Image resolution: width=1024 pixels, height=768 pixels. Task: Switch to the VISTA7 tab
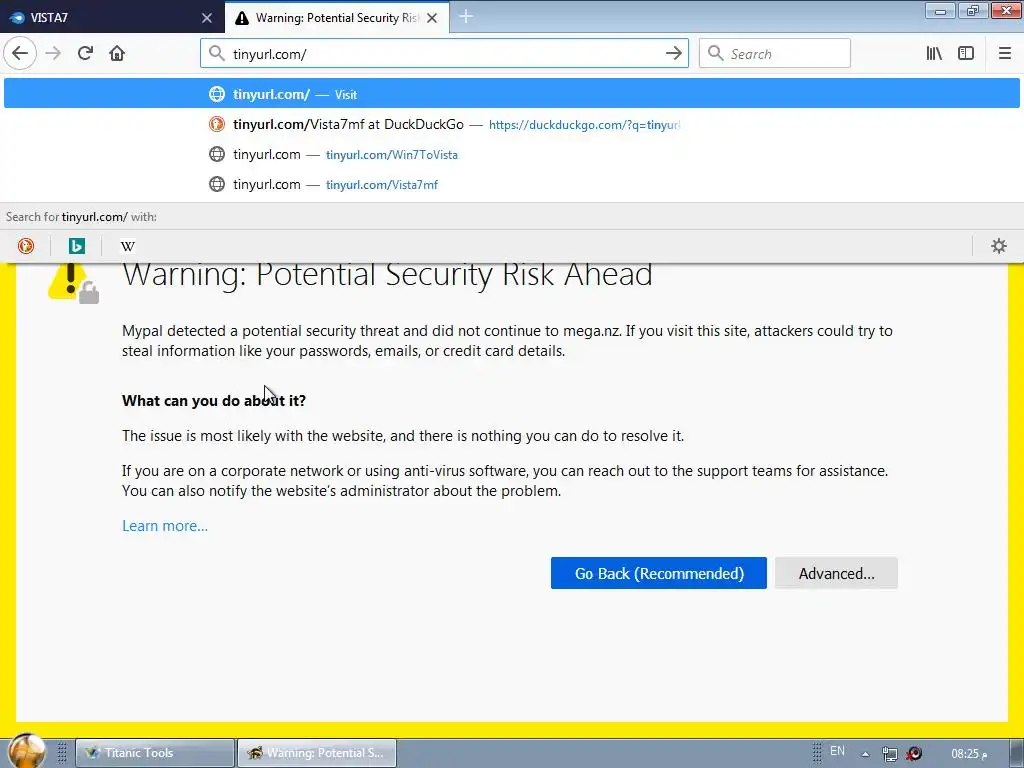tap(110, 18)
